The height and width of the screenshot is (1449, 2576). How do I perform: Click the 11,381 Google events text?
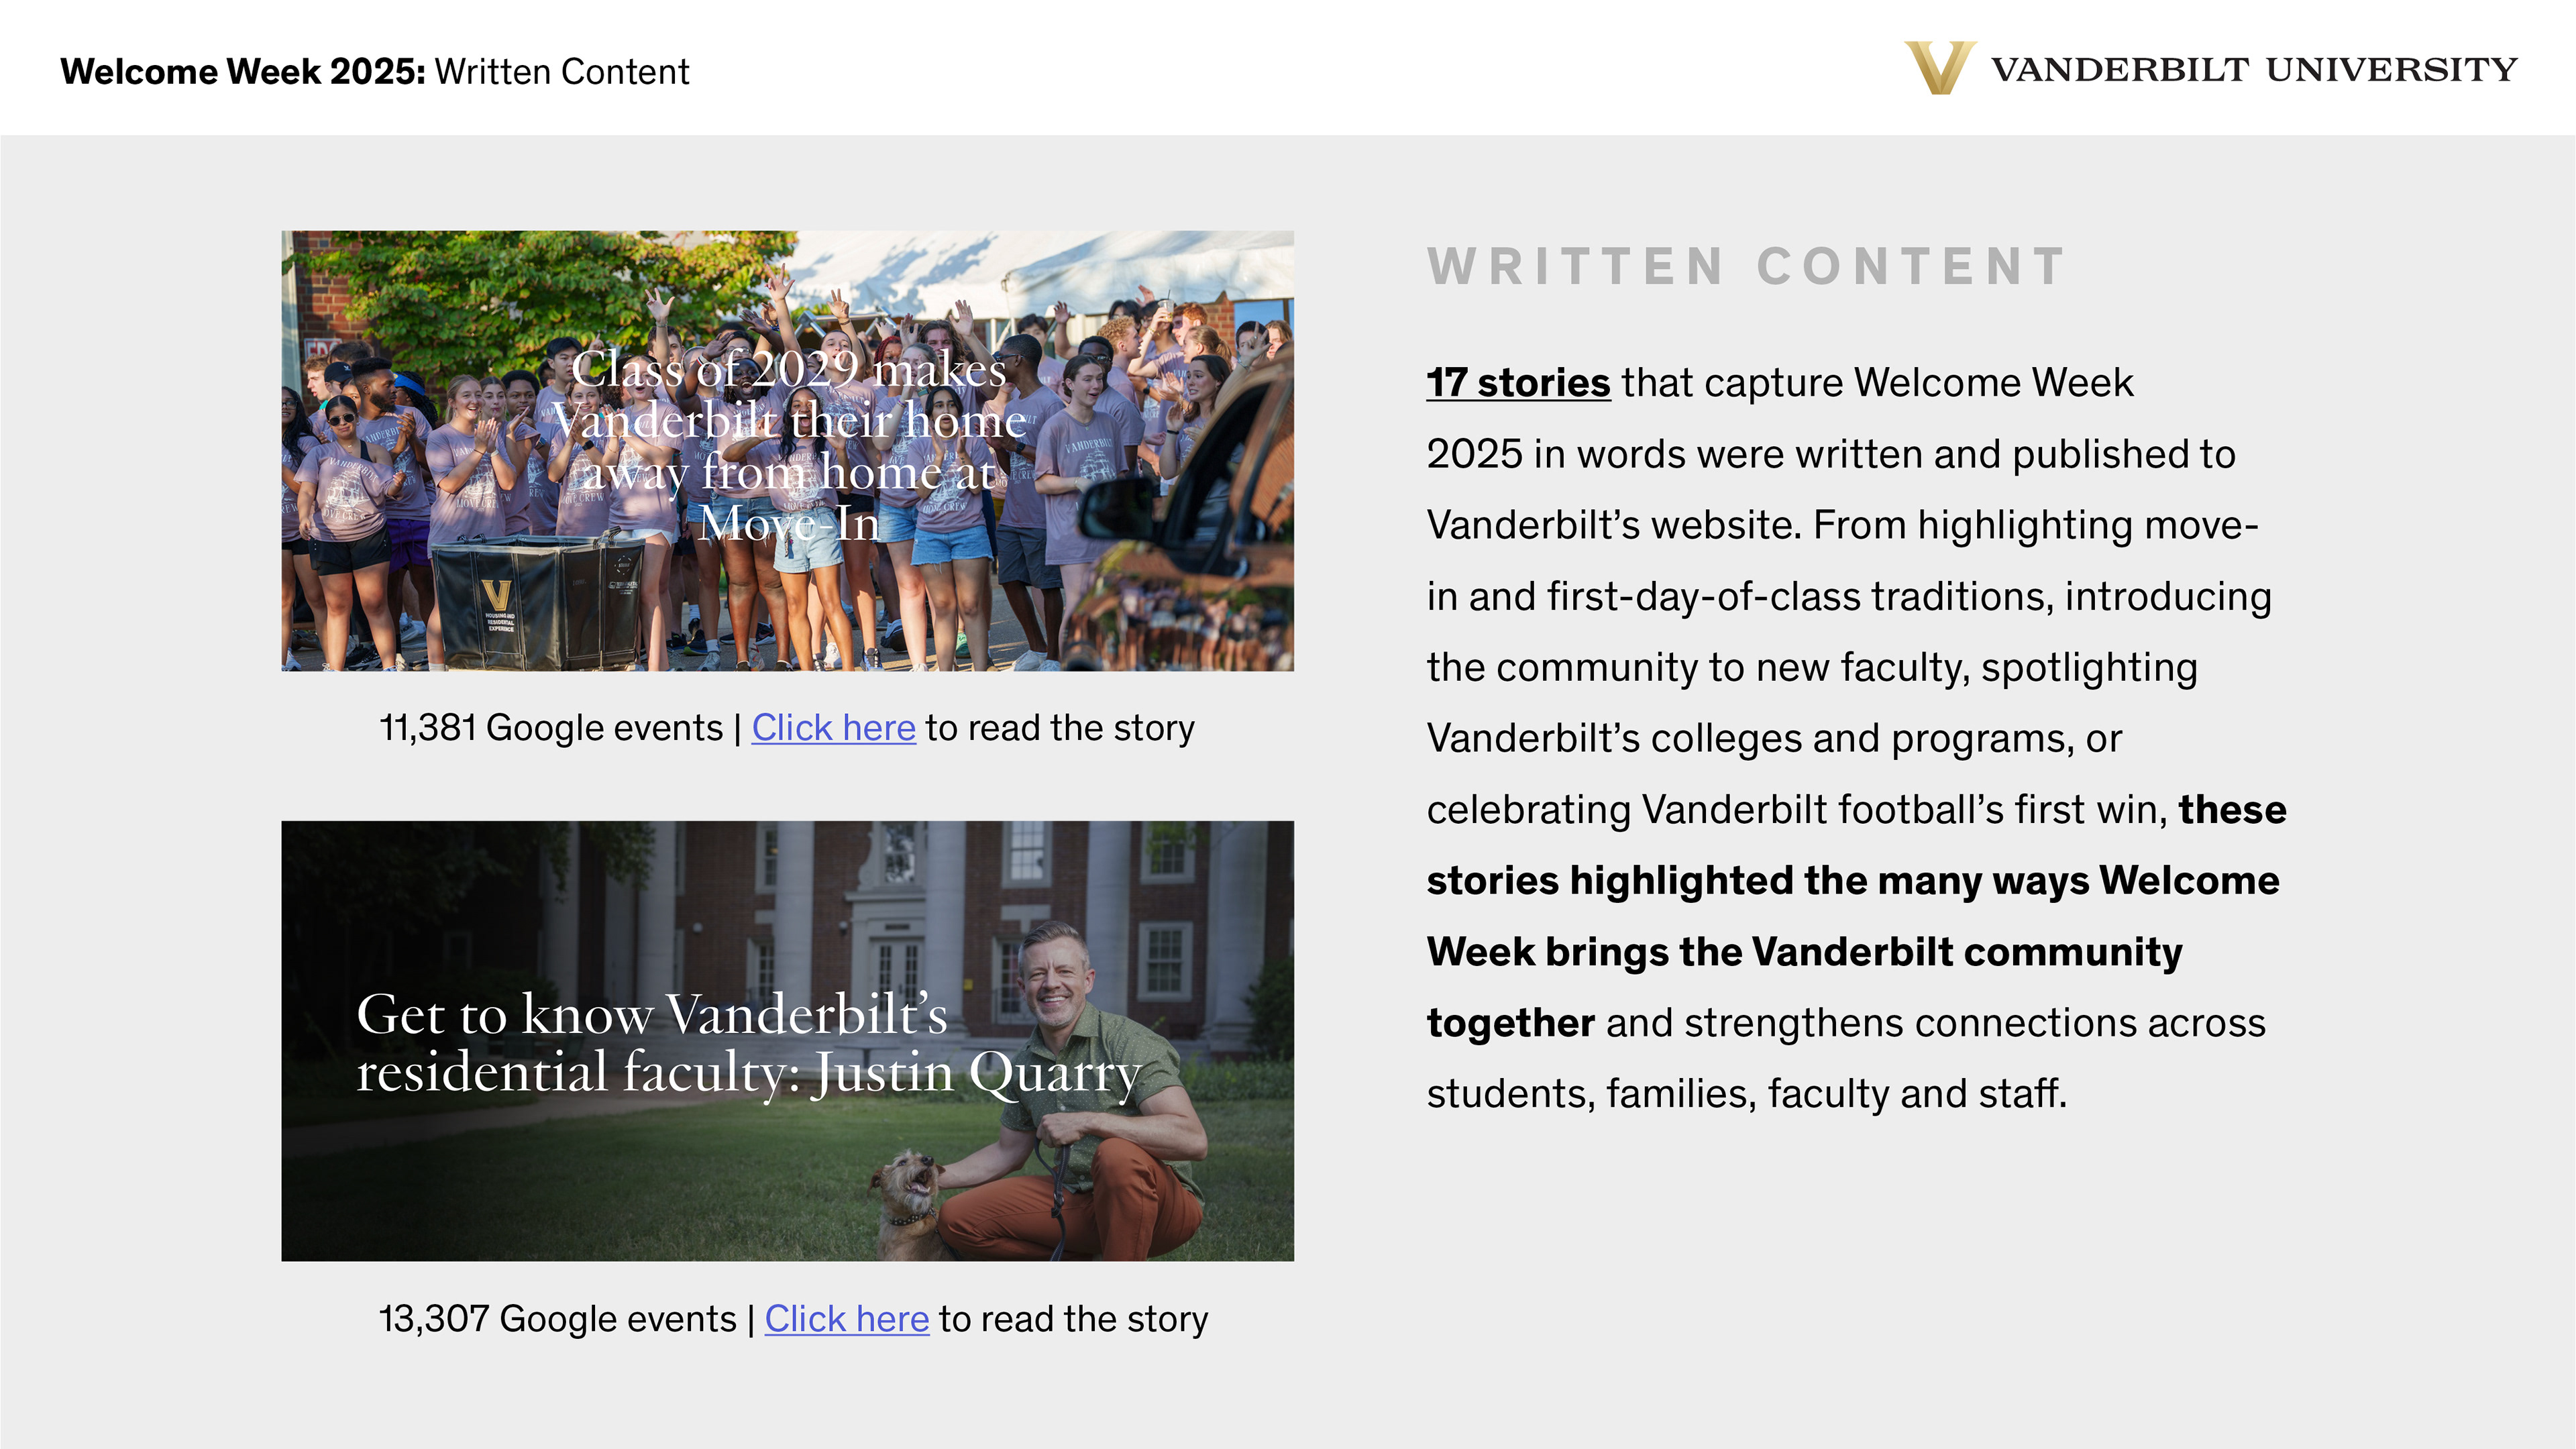tap(550, 728)
